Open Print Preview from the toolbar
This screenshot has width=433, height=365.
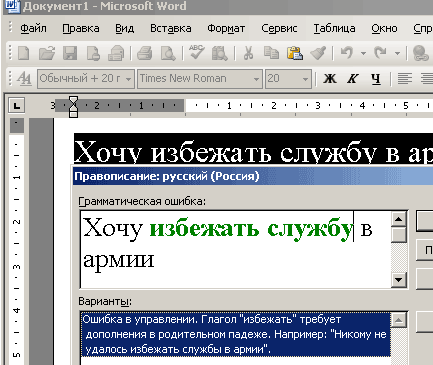[168, 53]
